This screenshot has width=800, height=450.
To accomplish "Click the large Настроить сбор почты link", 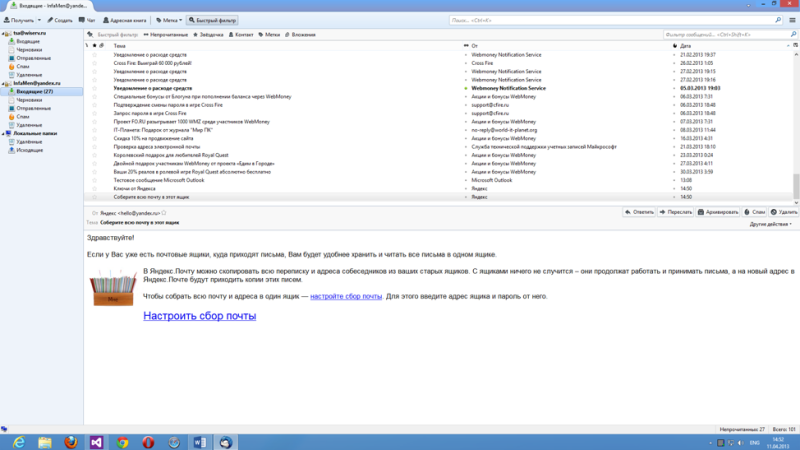I will pos(199,316).
